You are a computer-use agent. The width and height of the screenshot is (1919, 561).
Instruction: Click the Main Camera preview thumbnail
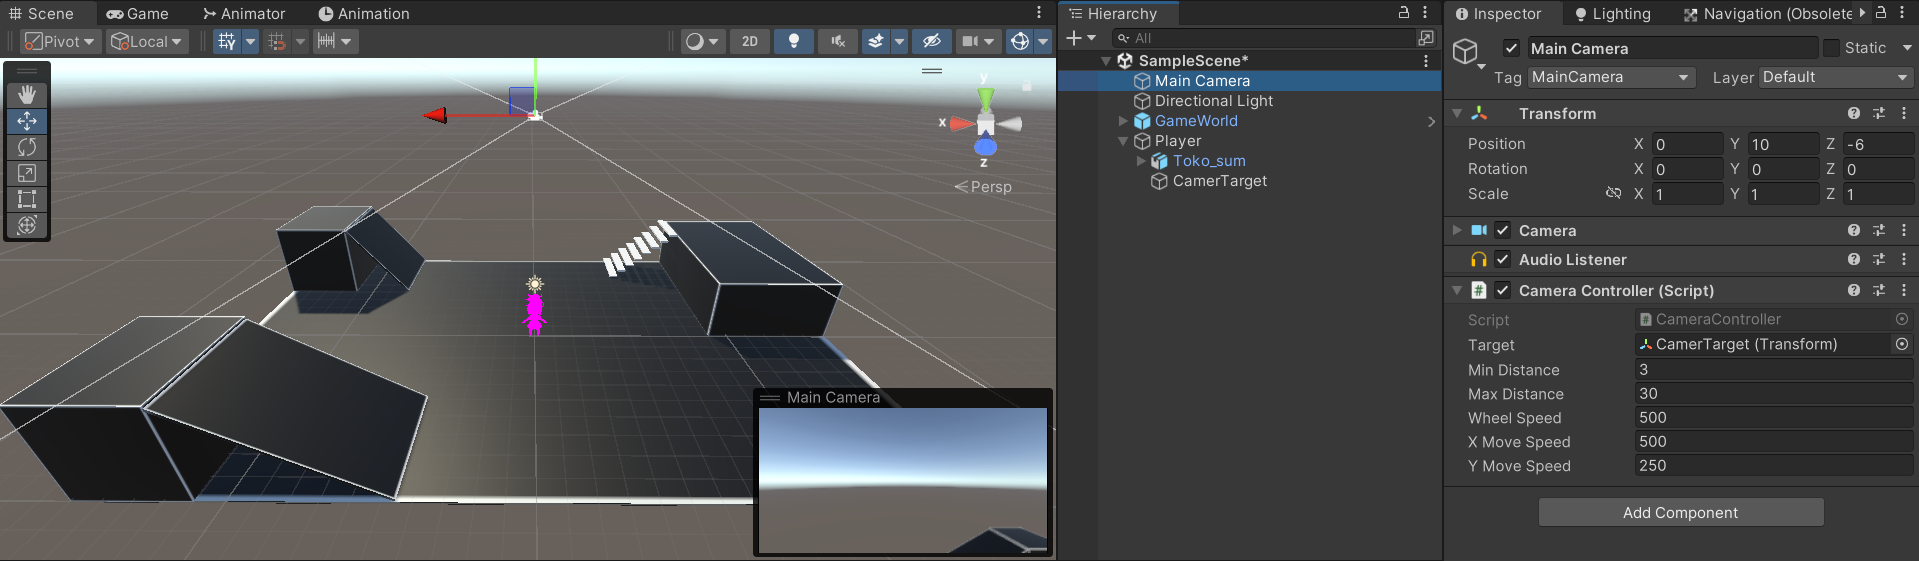pyautogui.click(x=902, y=480)
